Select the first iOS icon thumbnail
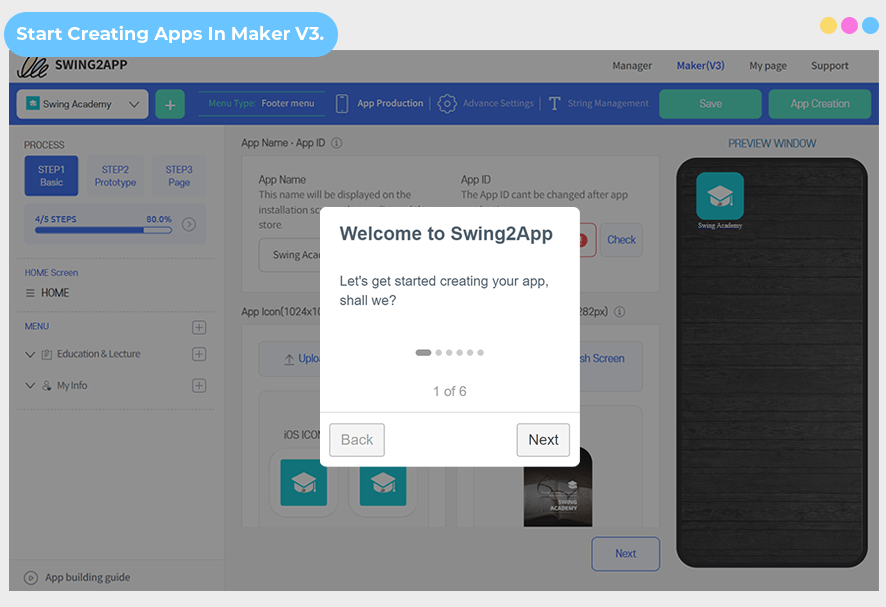 (303, 483)
